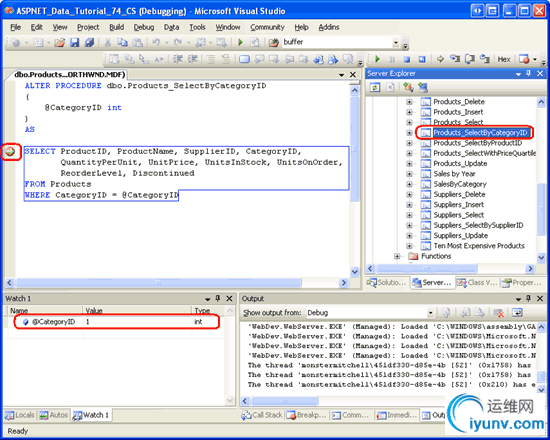Switch to the Call Stack tab
Image resolution: width=550 pixels, height=440 pixels.
tap(262, 415)
